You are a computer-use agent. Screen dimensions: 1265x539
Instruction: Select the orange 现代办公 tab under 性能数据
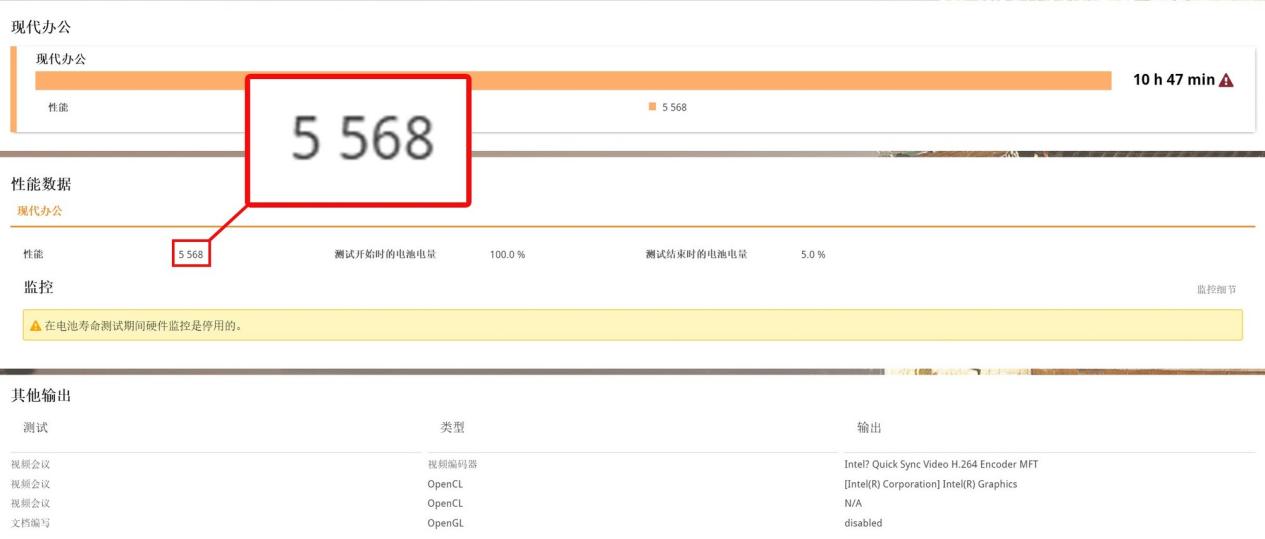[40, 211]
